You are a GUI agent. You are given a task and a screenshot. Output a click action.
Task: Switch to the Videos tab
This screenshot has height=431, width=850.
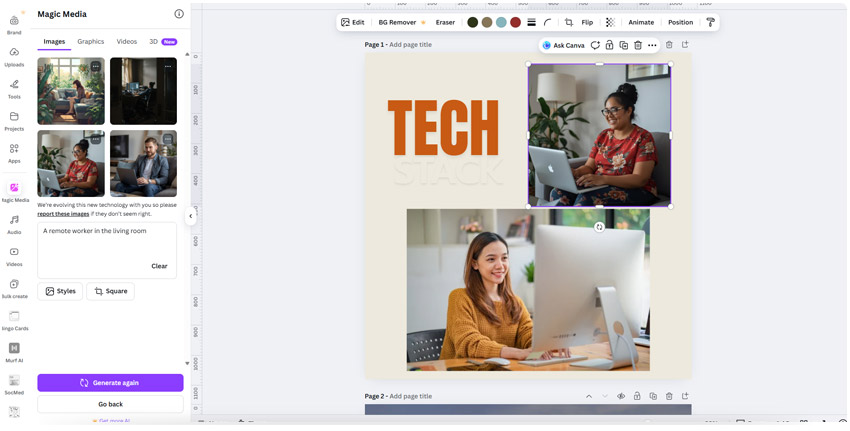point(126,42)
